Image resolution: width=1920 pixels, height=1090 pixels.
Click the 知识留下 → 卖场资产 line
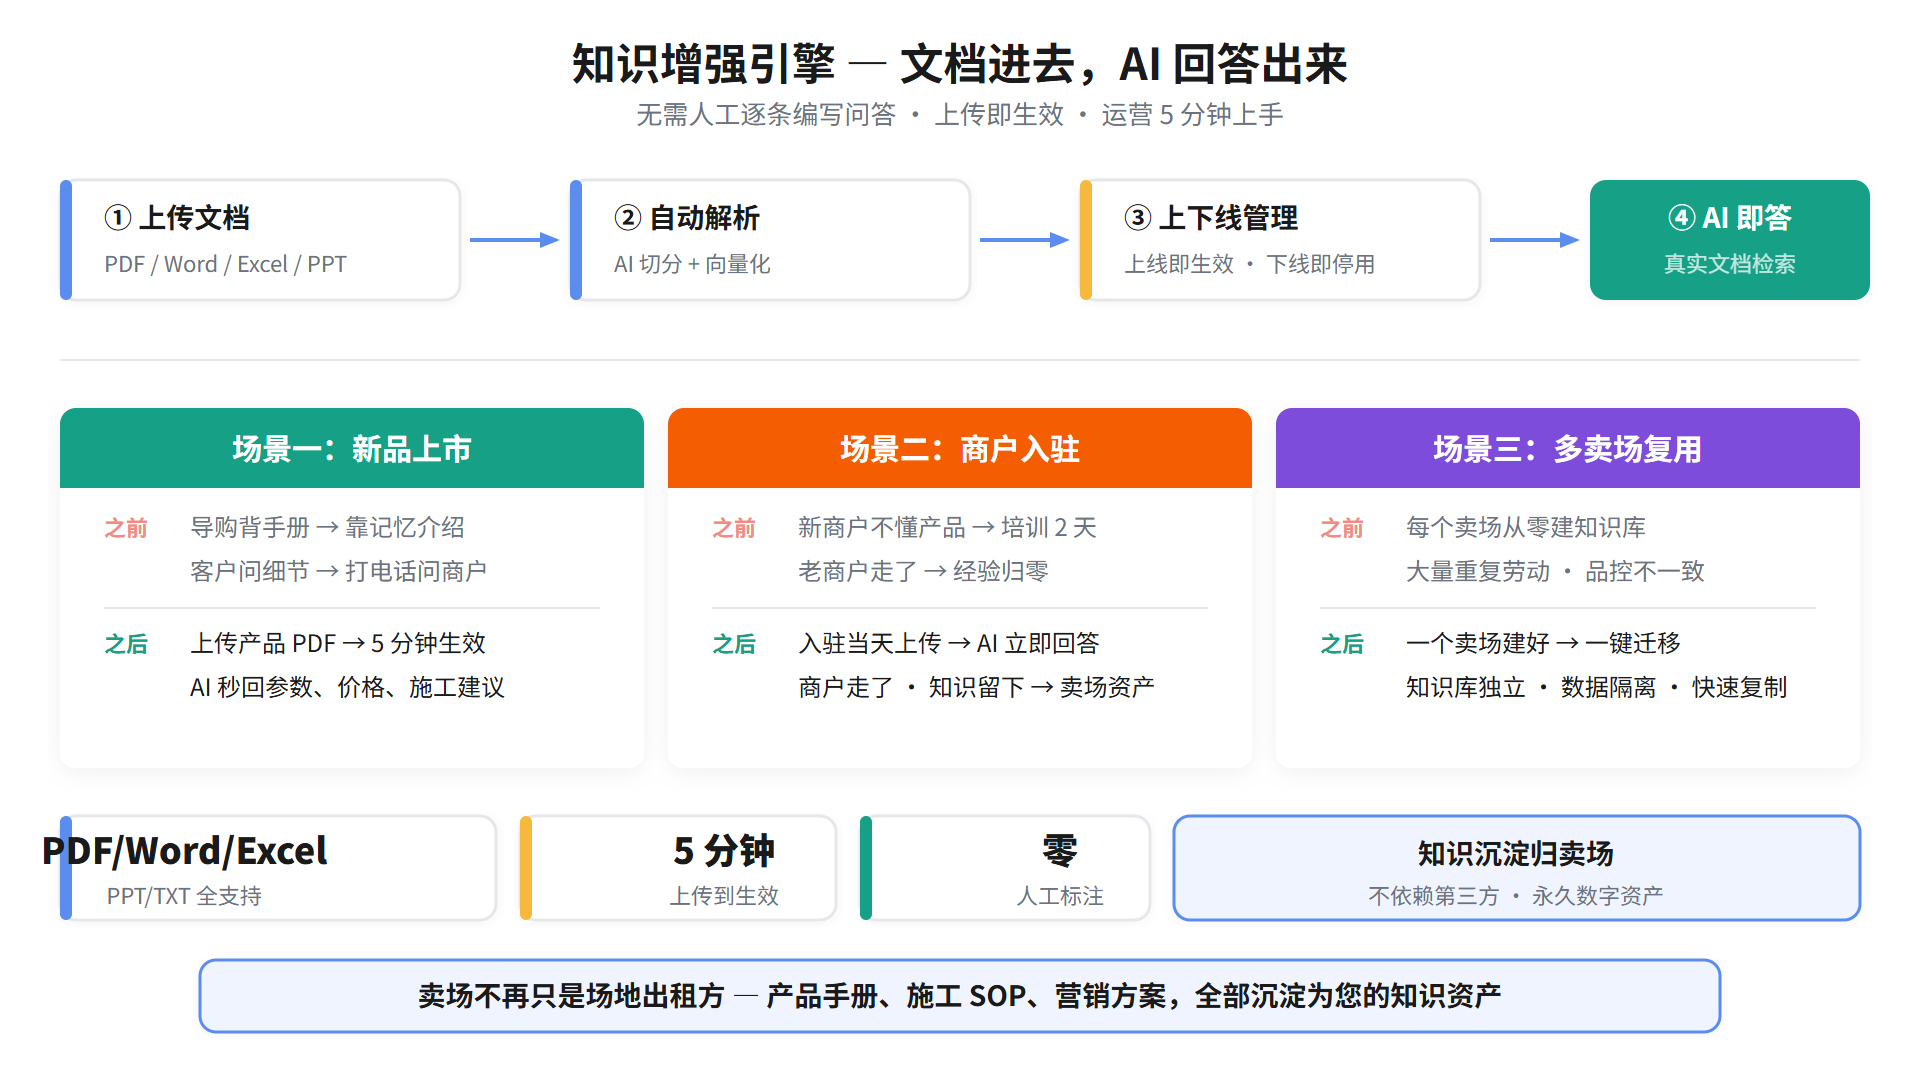[1041, 687]
